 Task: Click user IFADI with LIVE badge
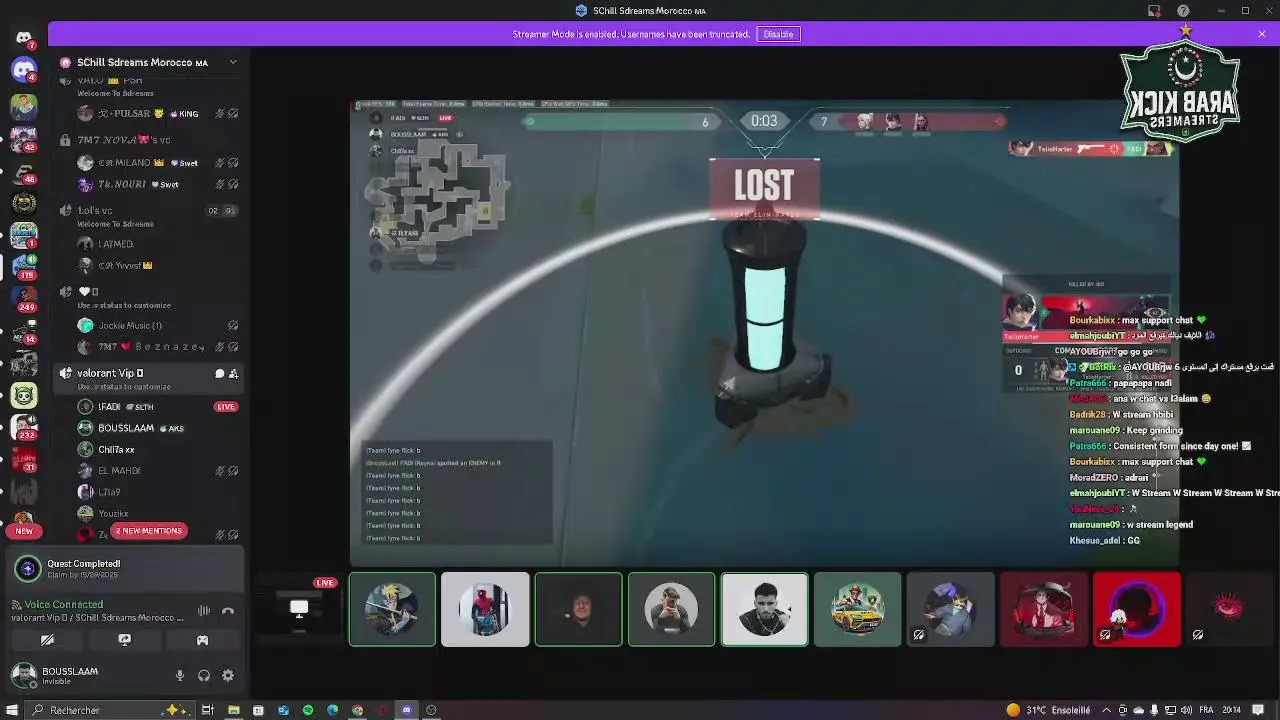coord(150,407)
